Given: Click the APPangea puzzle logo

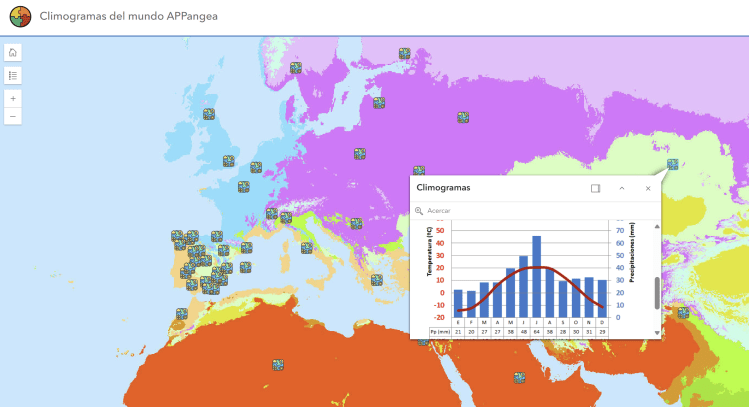Looking at the screenshot, I should point(18,17).
